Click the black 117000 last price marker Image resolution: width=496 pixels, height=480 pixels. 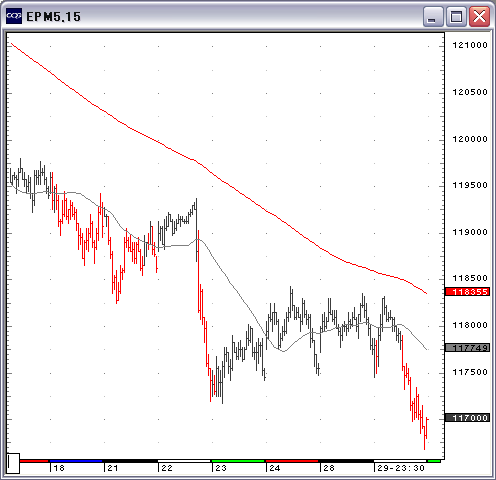468,418
